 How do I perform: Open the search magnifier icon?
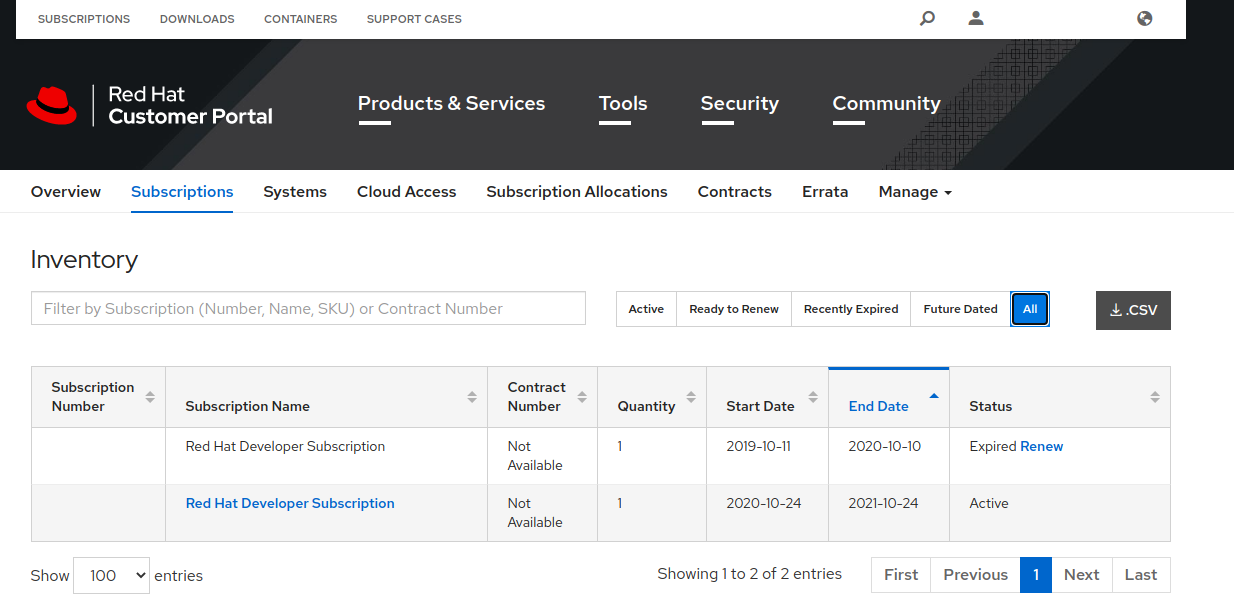pyautogui.click(x=927, y=18)
